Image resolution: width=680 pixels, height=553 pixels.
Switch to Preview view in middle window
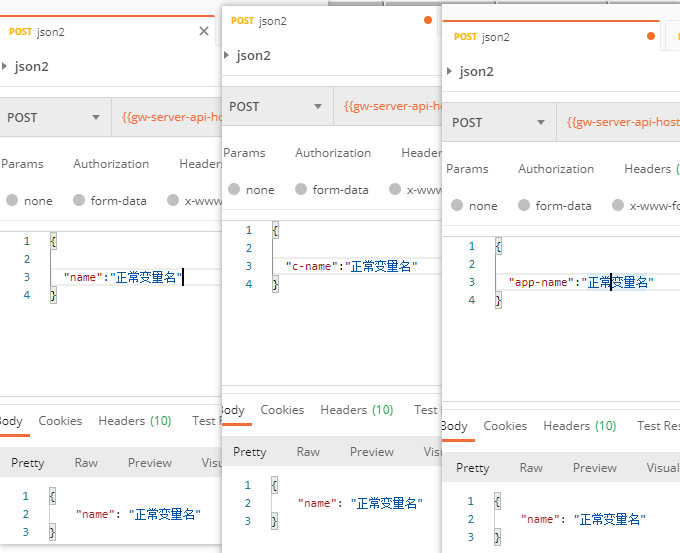(x=372, y=452)
